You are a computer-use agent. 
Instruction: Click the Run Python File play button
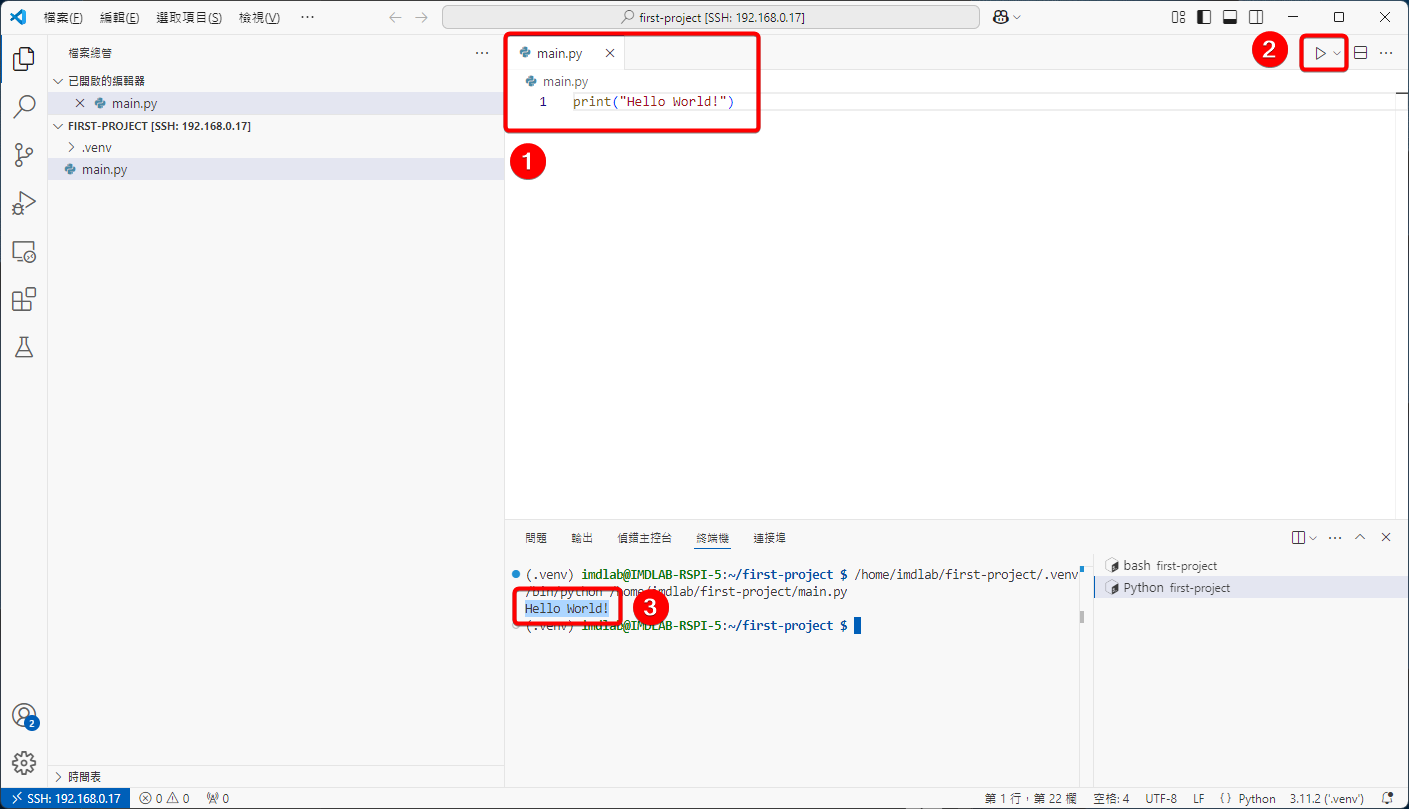click(1320, 53)
